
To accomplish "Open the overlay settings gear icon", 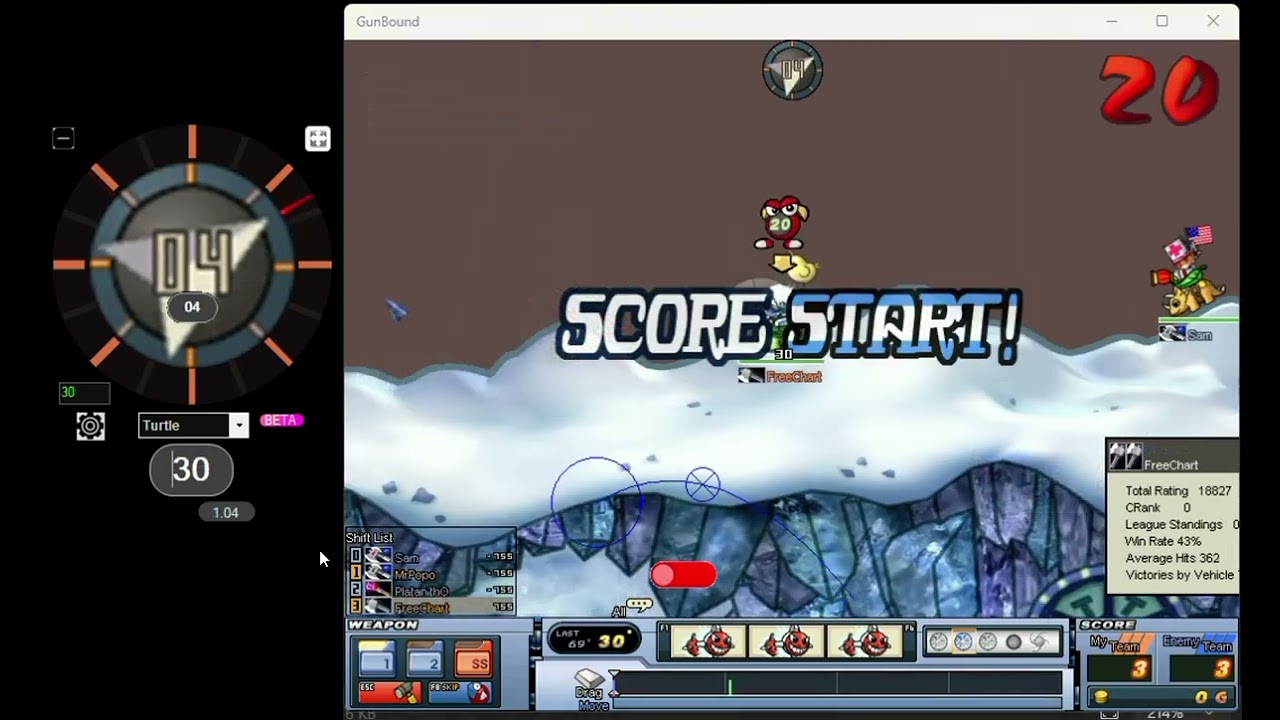I will (90, 426).
